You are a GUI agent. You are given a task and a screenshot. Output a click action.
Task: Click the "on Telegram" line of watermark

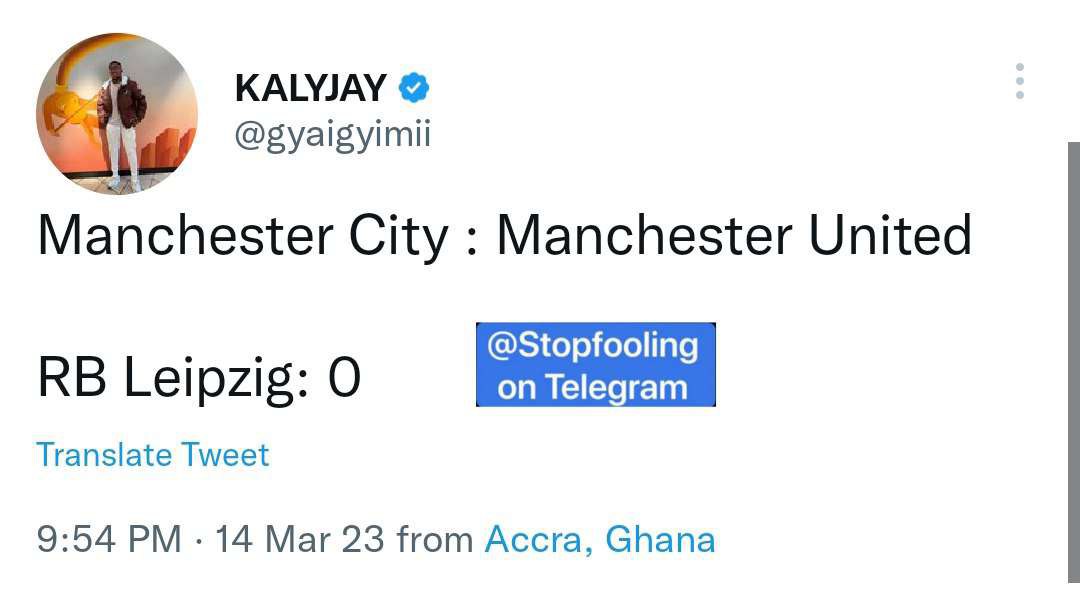pos(592,388)
